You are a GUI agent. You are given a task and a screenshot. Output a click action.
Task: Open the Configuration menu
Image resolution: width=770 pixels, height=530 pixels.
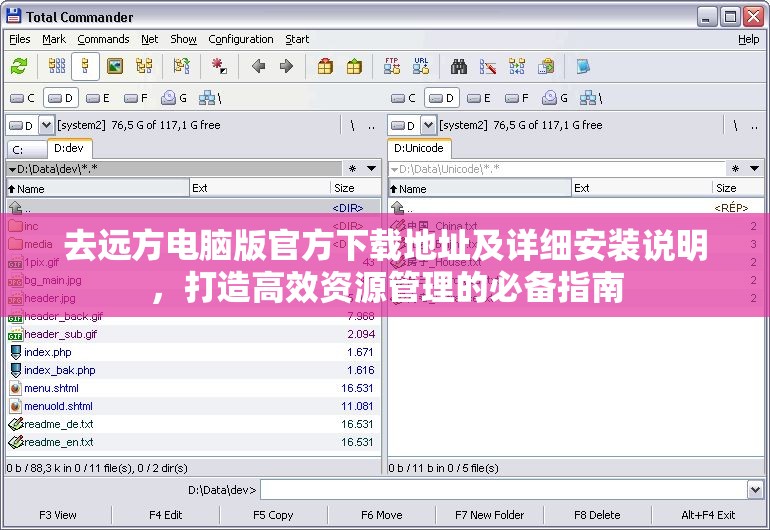click(x=241, y=39)
